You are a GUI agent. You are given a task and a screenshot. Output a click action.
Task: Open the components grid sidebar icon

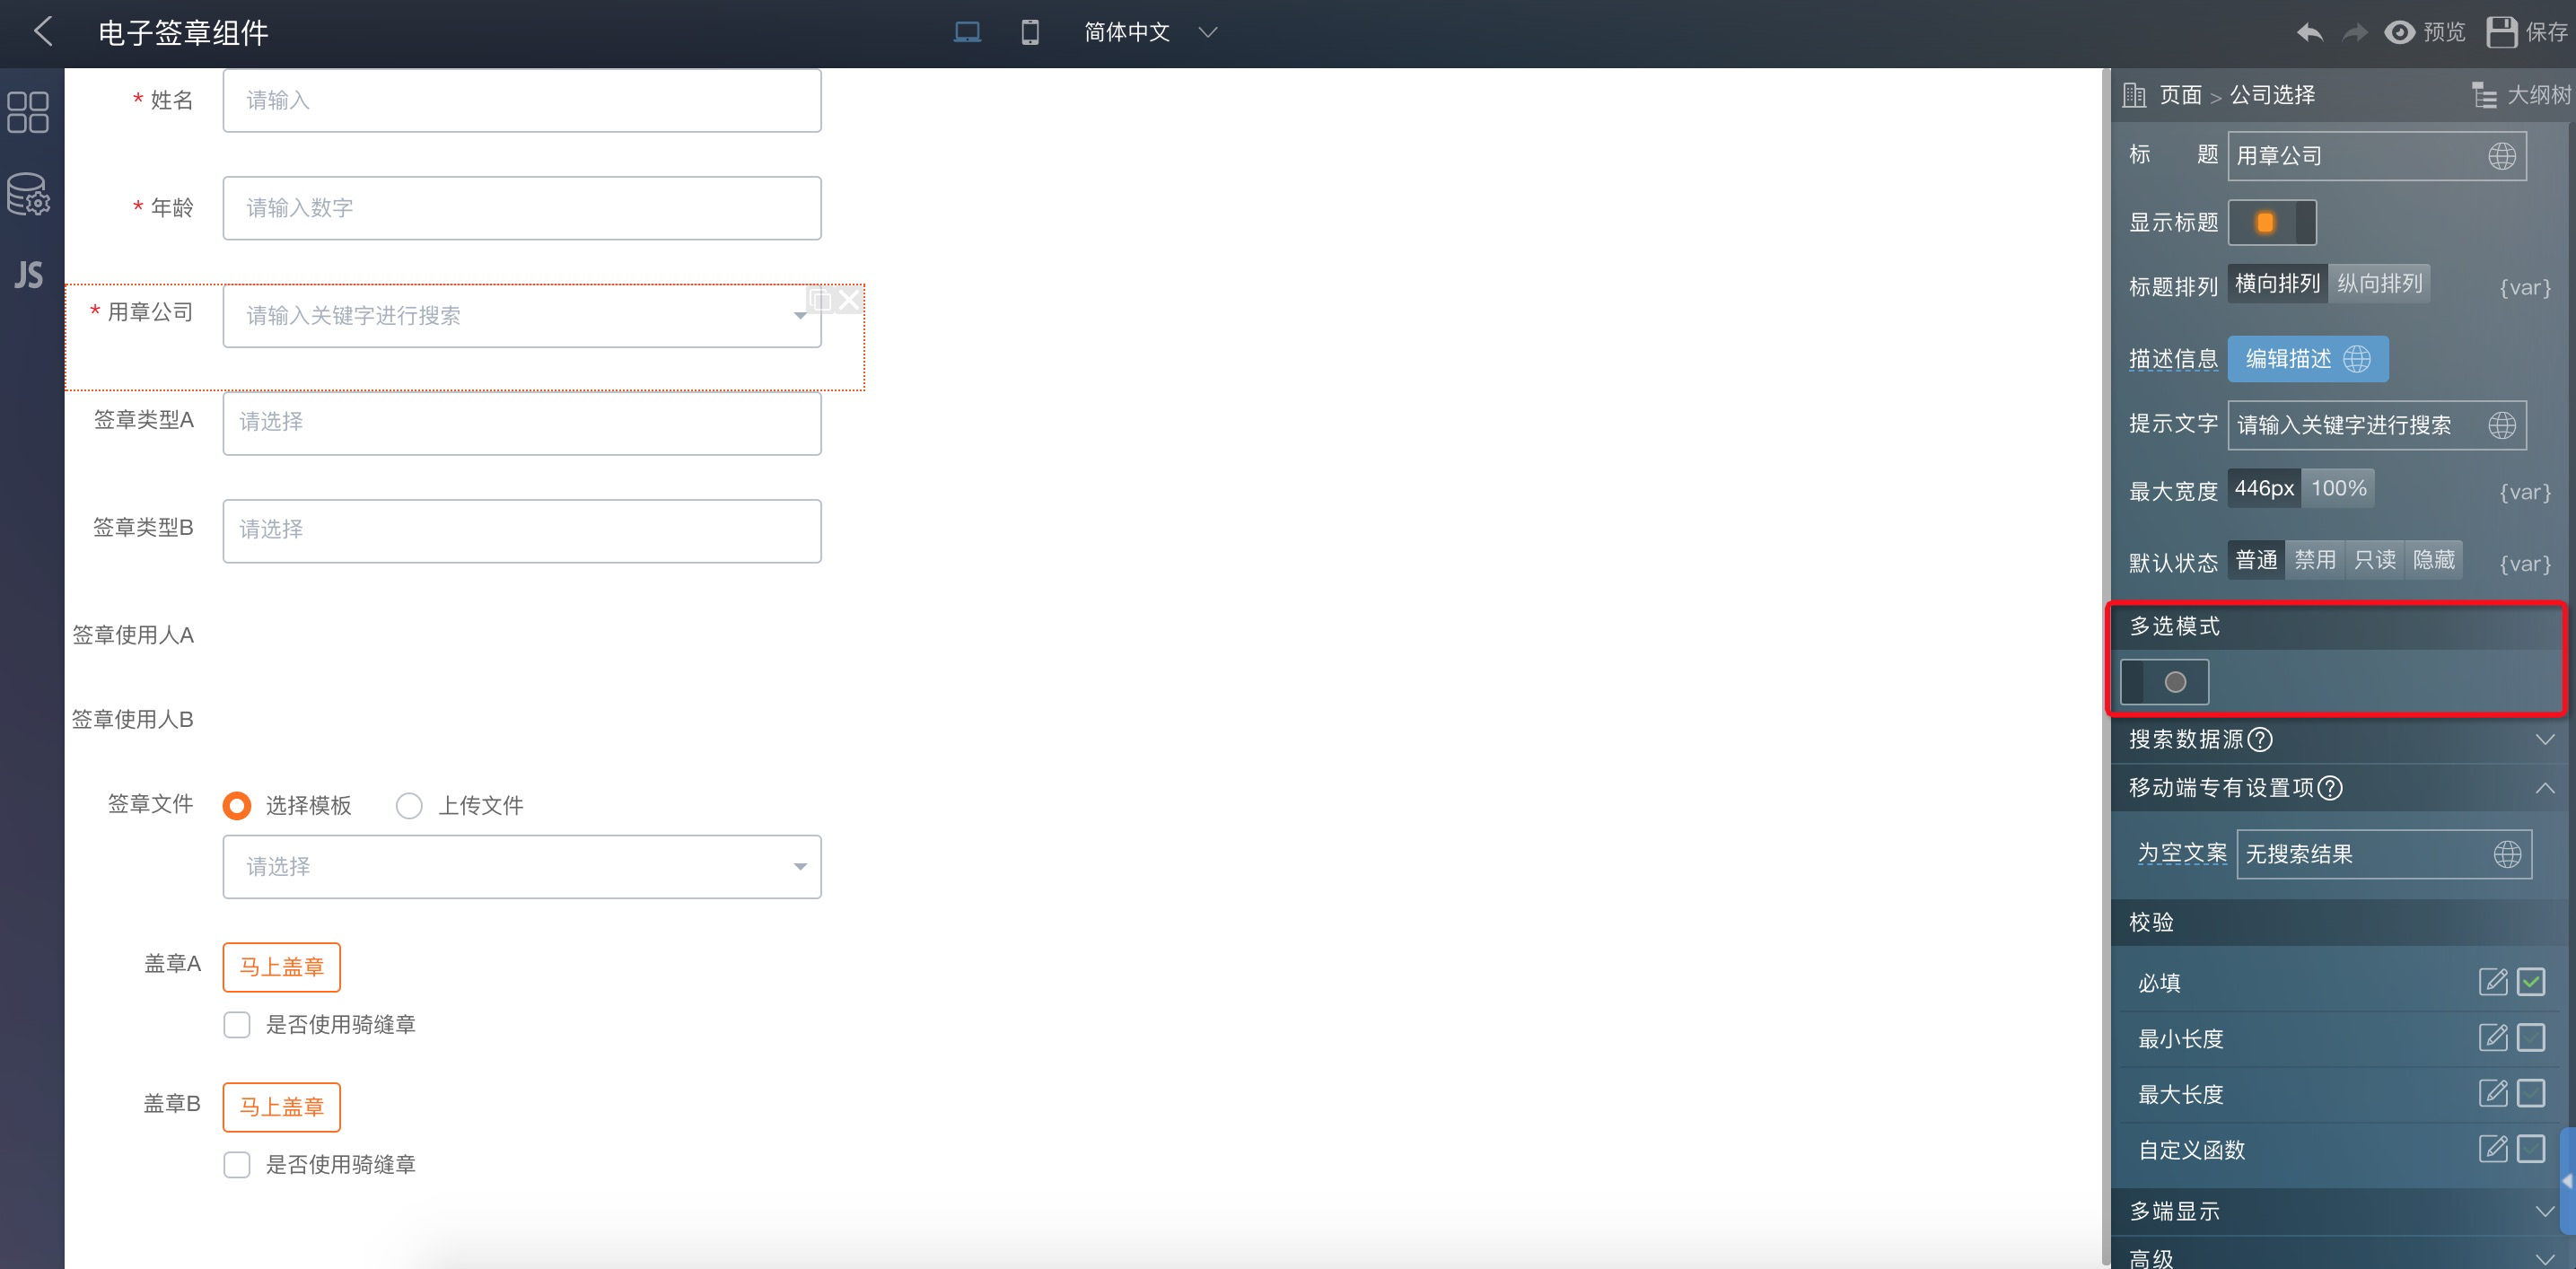coord(28,112)
